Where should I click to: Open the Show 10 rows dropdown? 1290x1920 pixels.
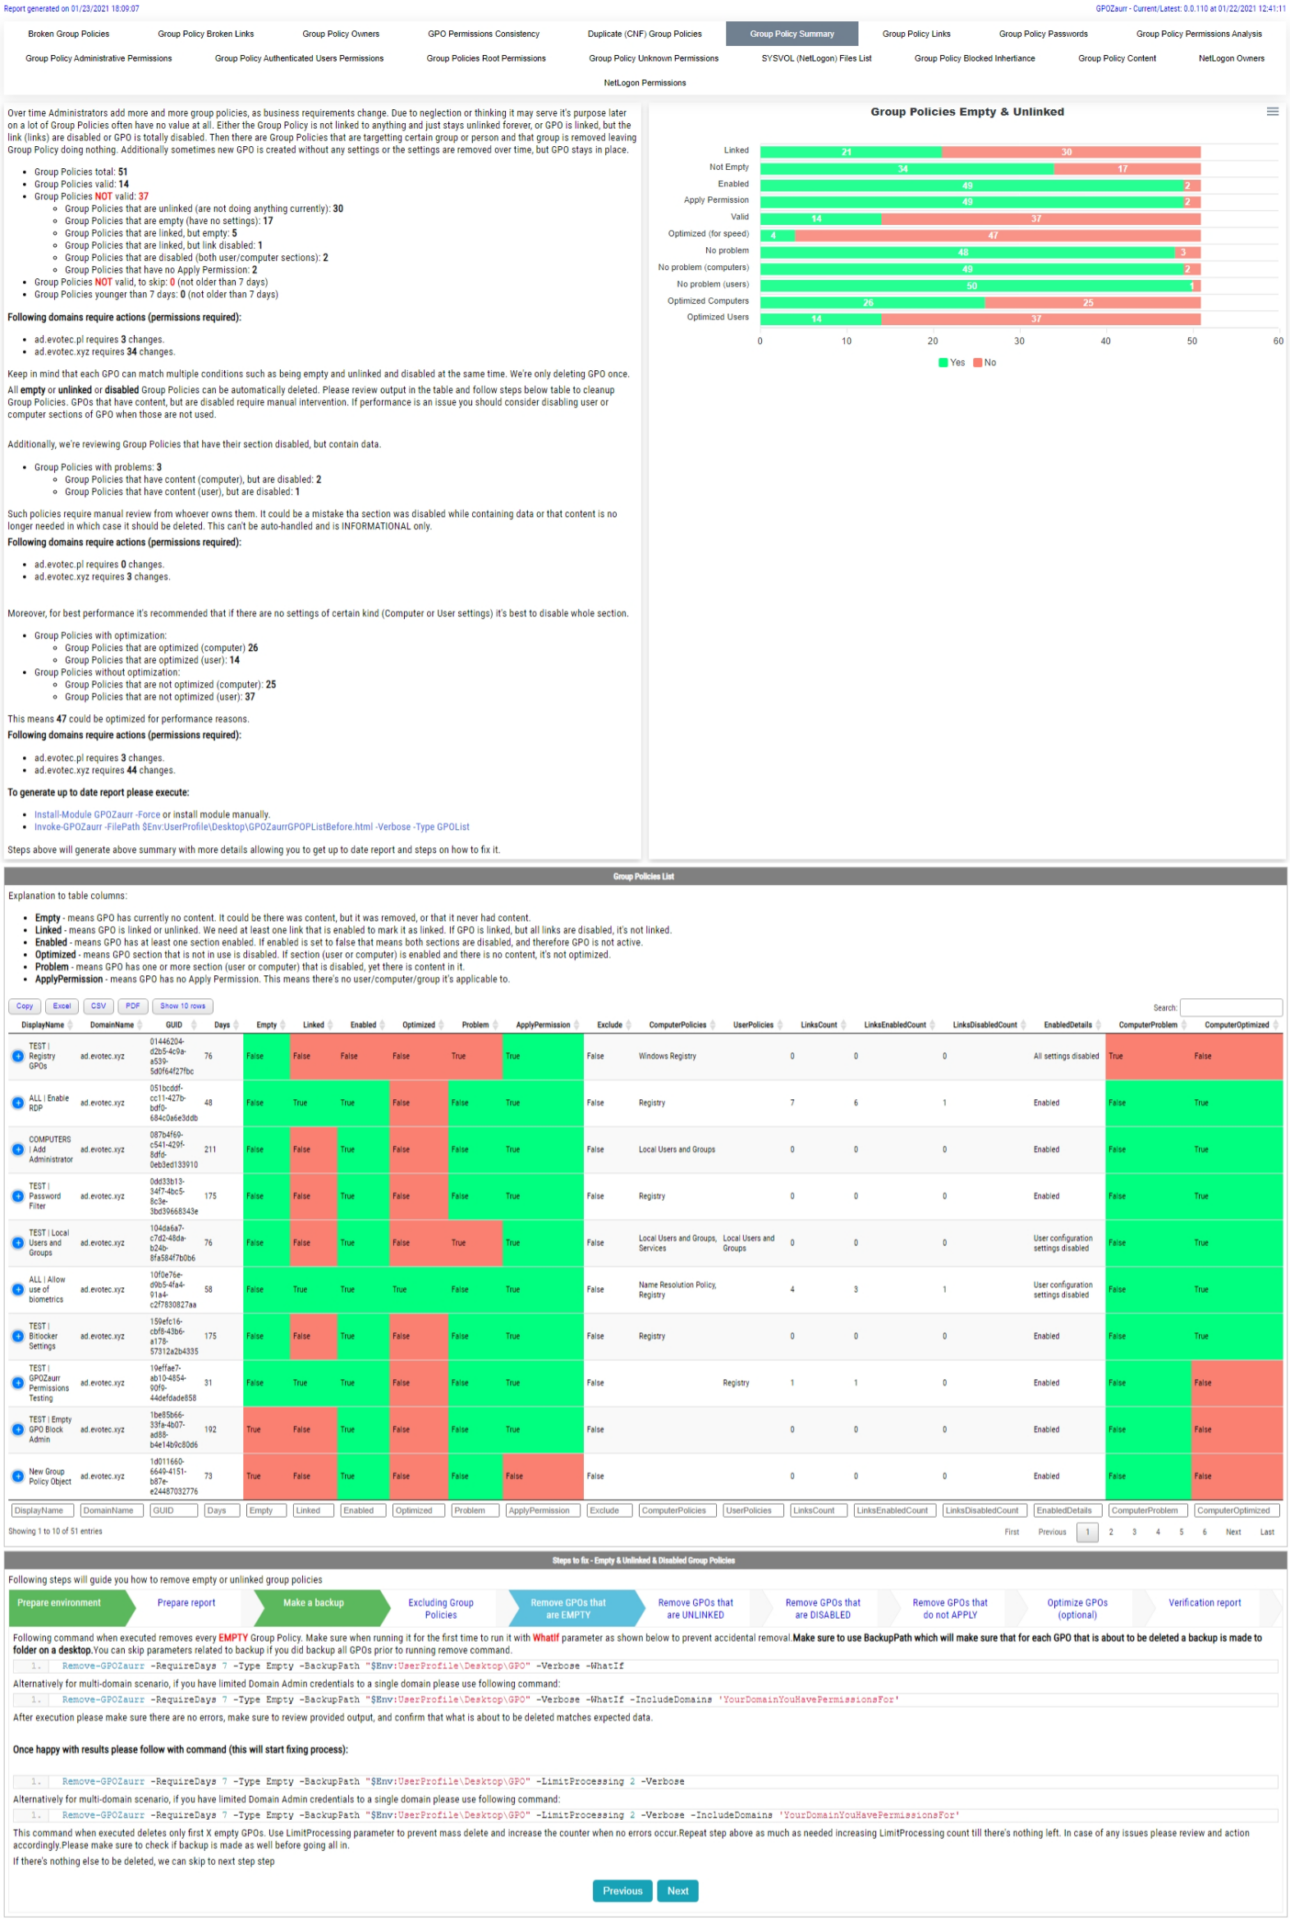(x=183, y=1006)
